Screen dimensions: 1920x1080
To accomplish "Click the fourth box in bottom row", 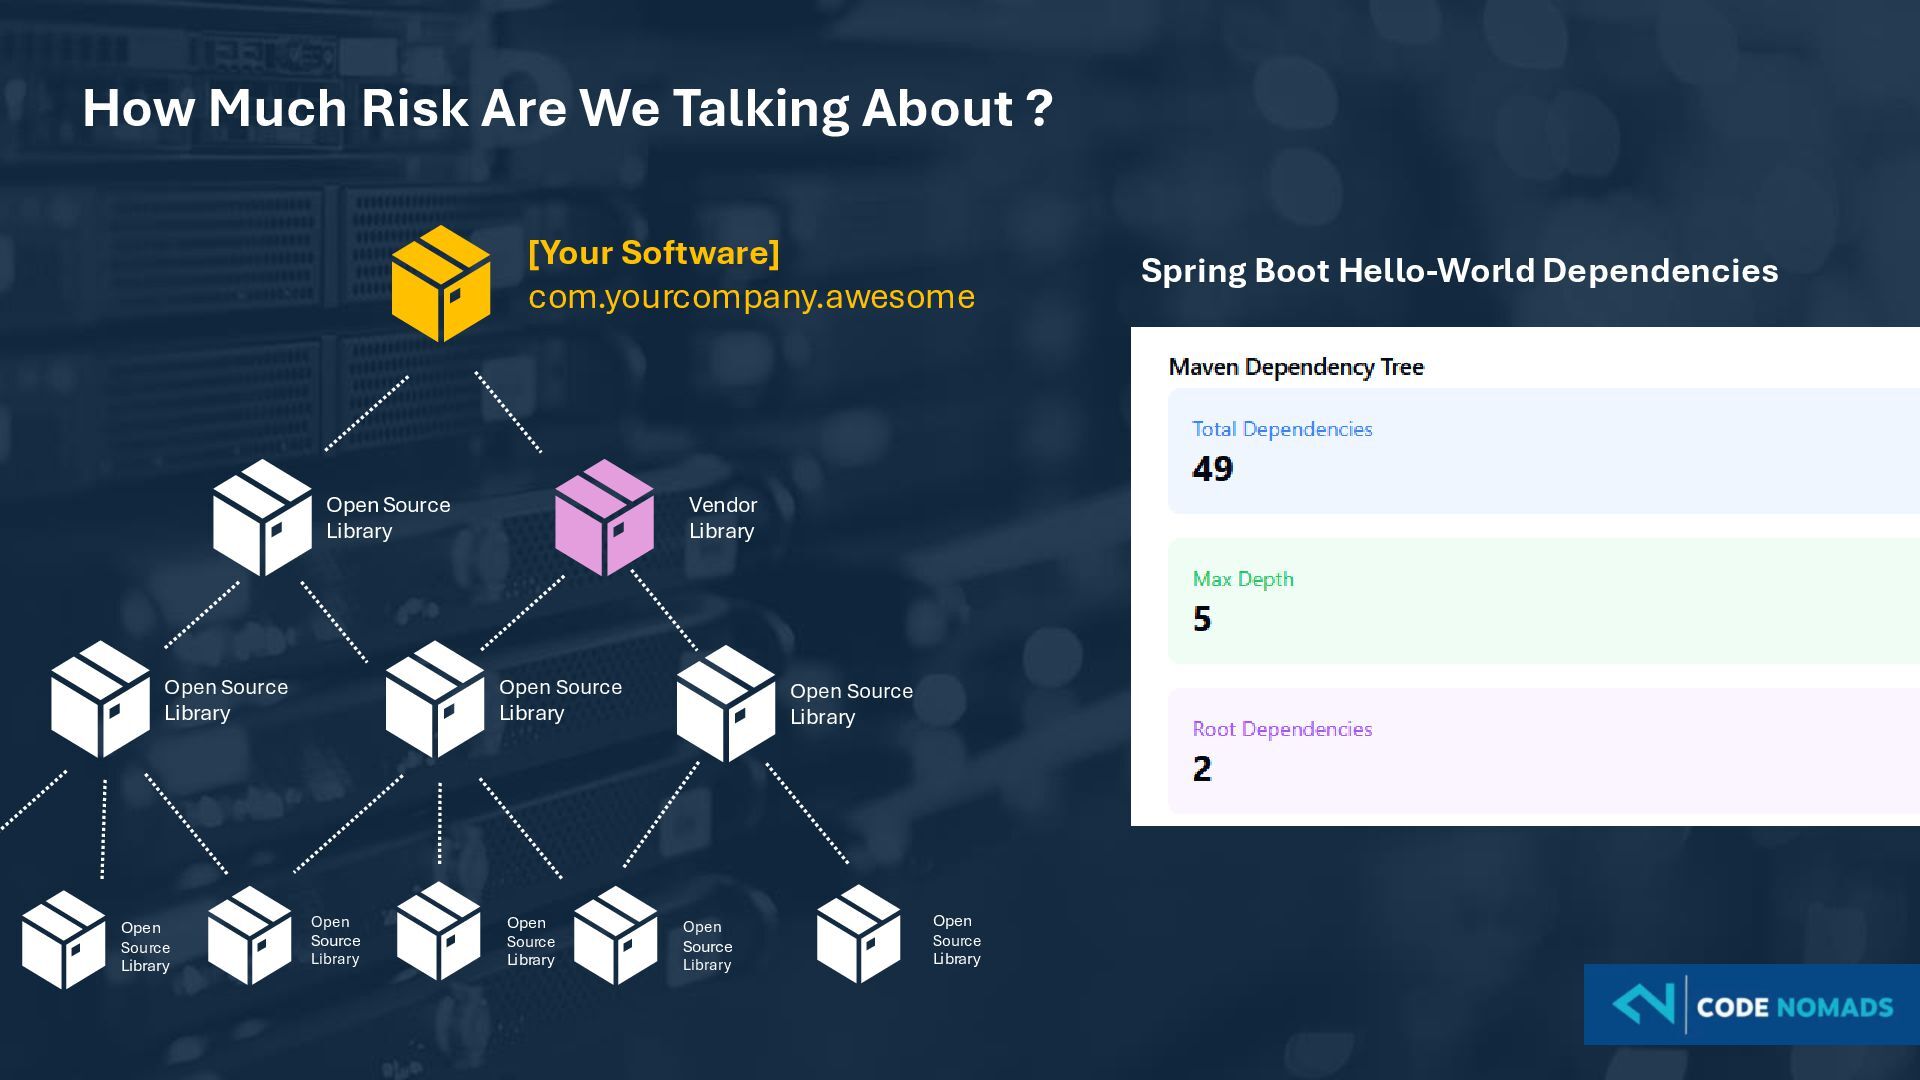I will pos(615,936).
